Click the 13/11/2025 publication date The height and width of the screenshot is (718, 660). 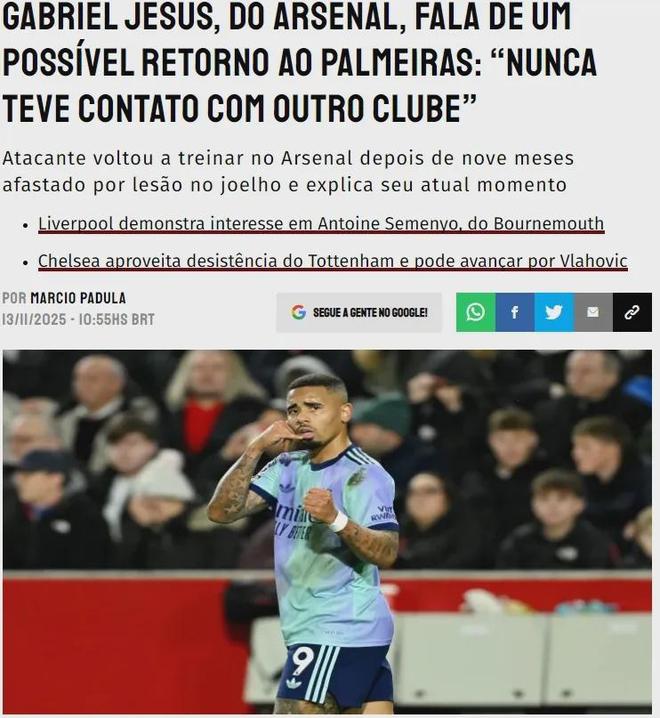click(34, 319)
